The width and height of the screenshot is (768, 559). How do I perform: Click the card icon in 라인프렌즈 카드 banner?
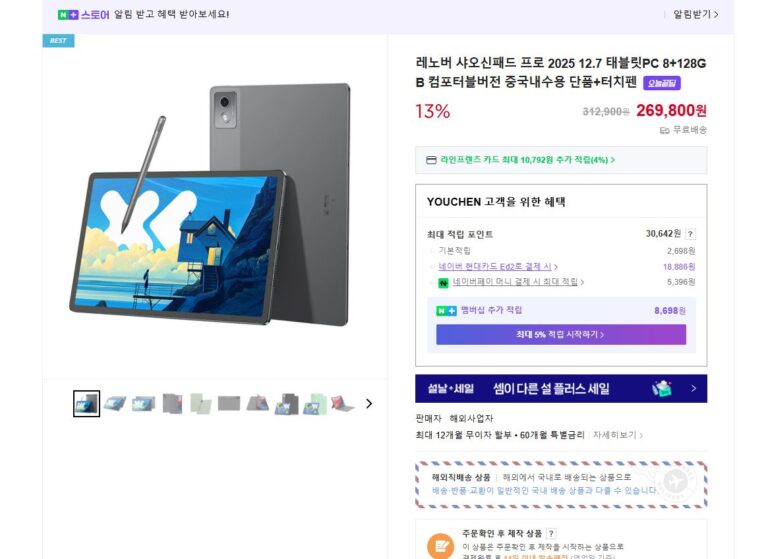[x=431, y=160]
